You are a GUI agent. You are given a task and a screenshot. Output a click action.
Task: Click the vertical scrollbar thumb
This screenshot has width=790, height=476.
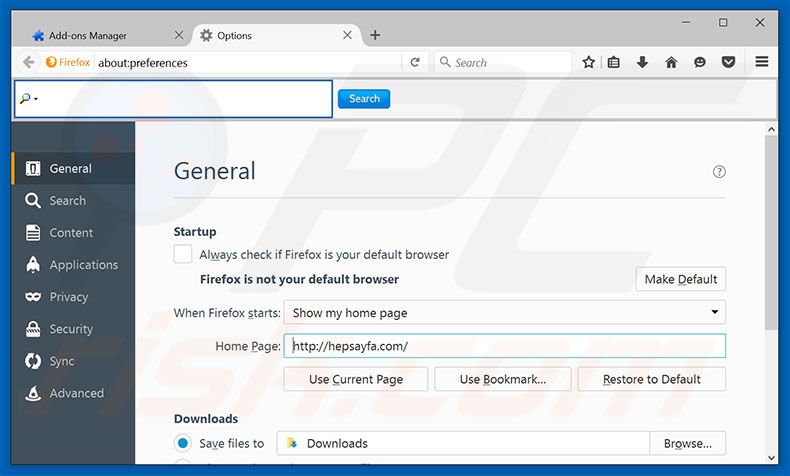(771, 233)
